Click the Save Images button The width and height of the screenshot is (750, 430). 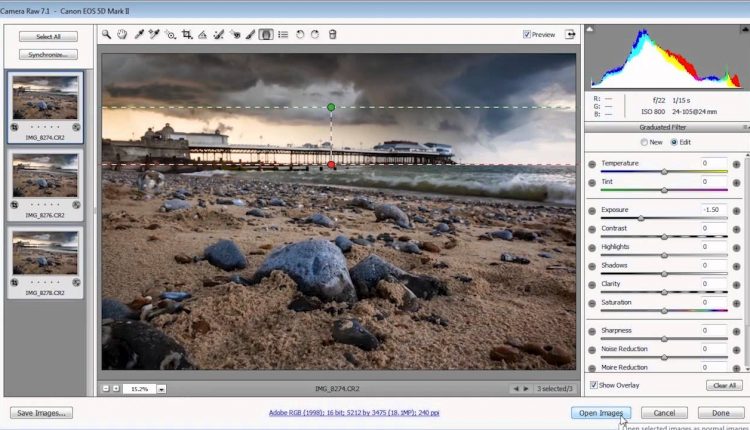coord(42,412)
